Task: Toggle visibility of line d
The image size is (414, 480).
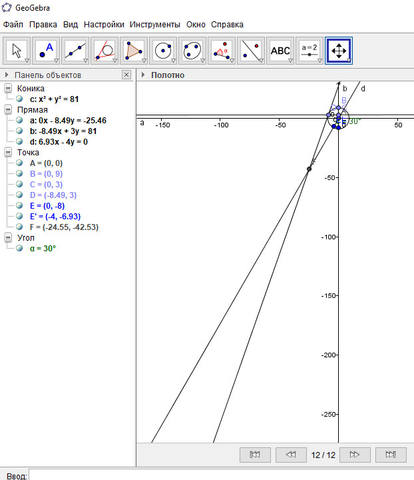Action: [x=19, y=141]
